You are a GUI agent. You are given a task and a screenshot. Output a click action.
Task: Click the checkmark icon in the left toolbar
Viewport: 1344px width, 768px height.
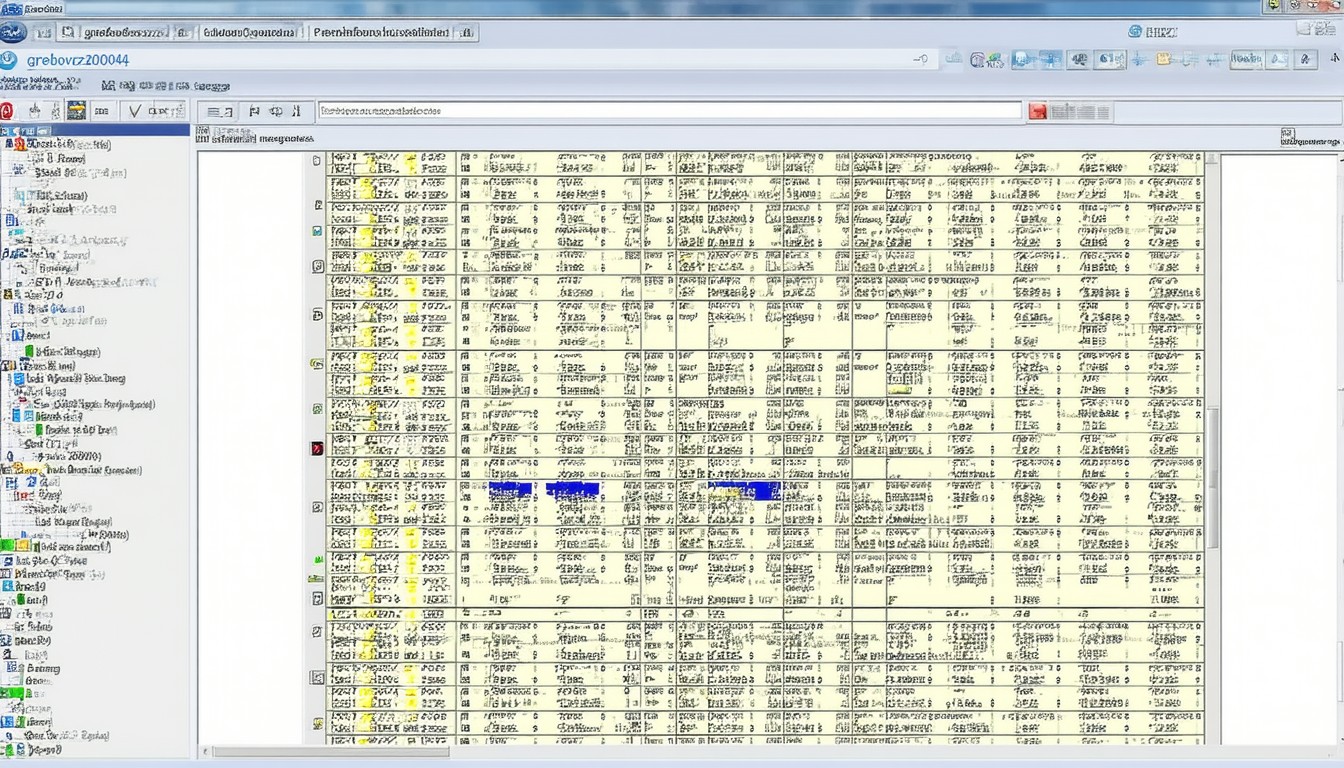pyautogui.click(x=135, y=111)
